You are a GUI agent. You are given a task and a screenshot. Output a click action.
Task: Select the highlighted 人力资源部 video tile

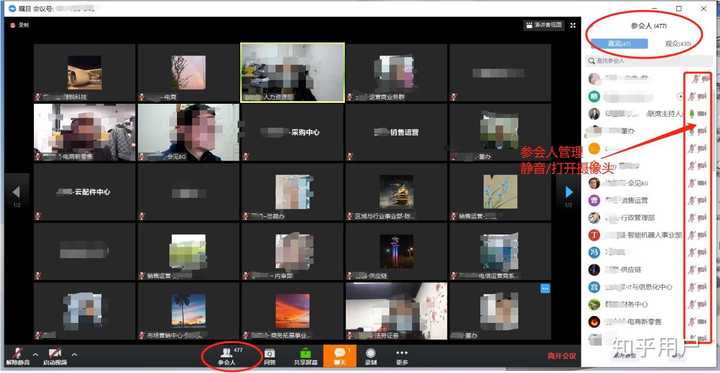[292, 72]
